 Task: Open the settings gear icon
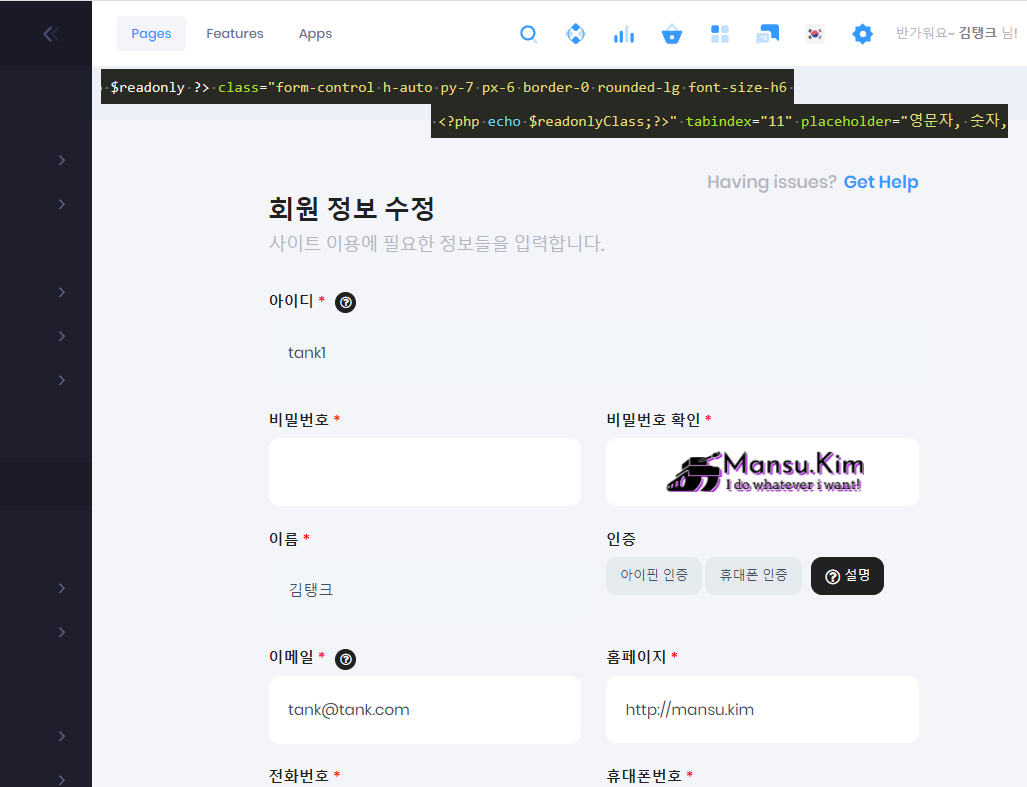tap(862, 34)
